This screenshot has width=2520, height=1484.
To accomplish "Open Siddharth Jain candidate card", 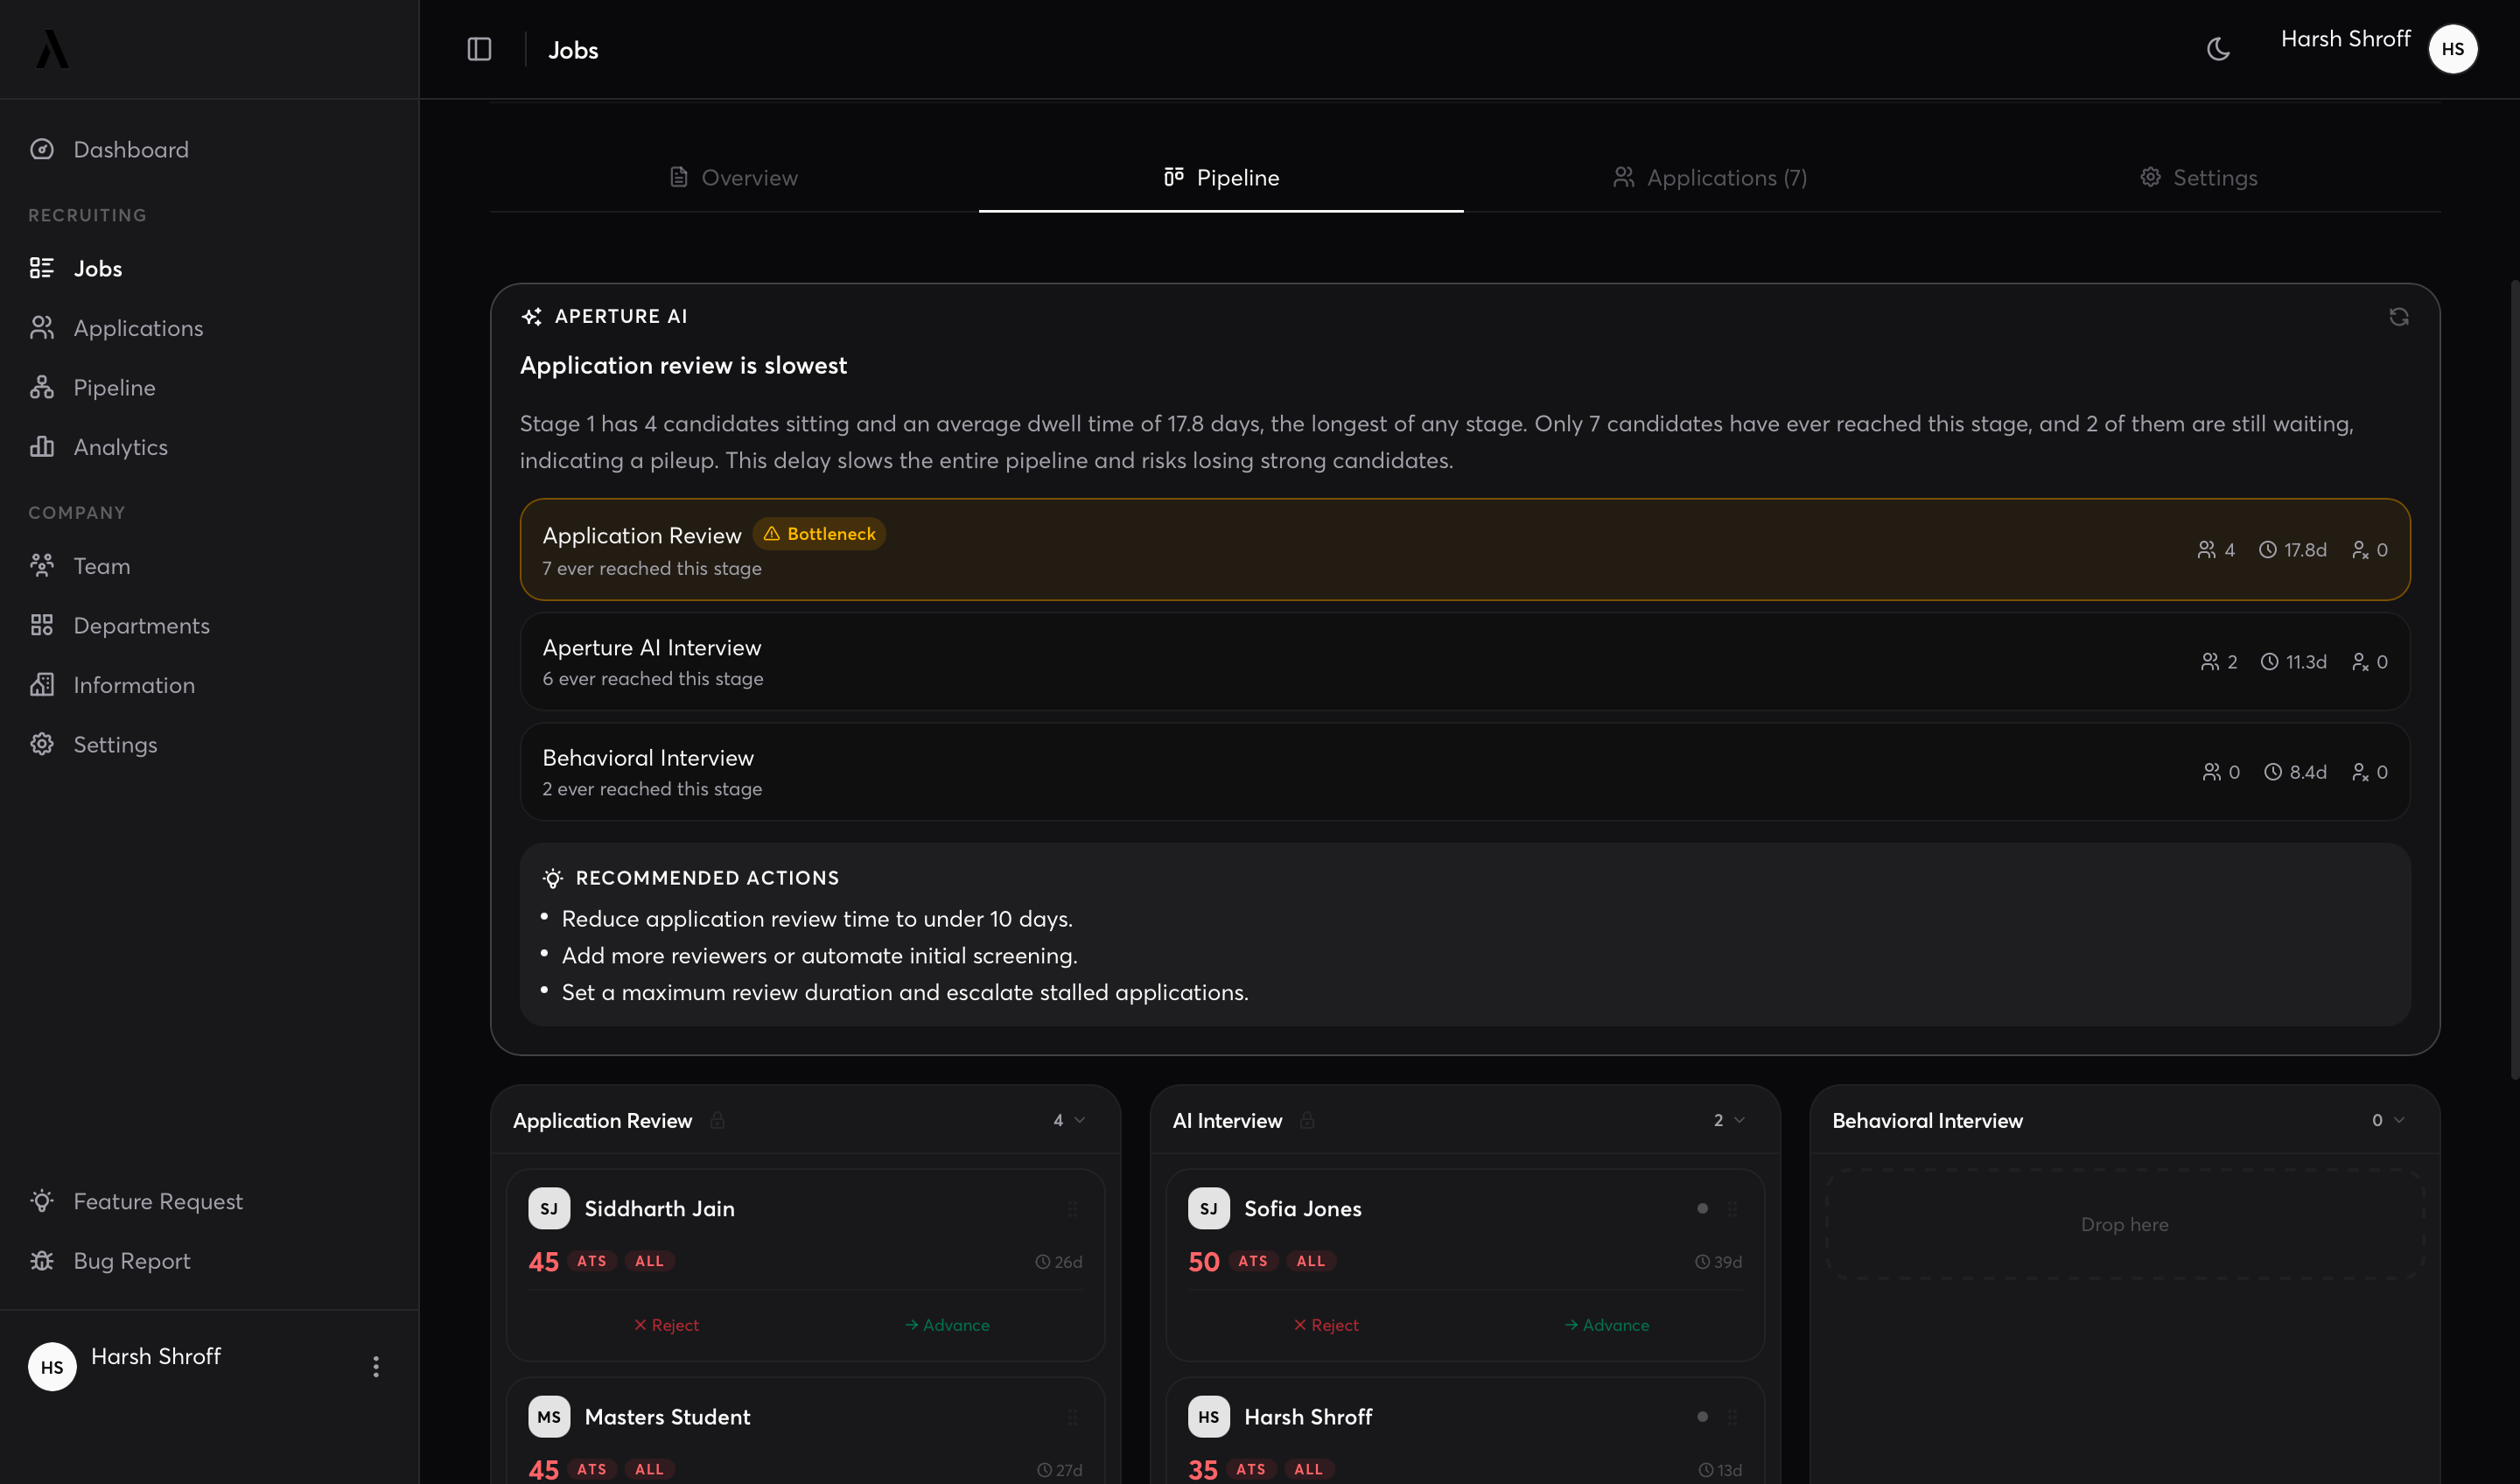I will click(805, 1265).
